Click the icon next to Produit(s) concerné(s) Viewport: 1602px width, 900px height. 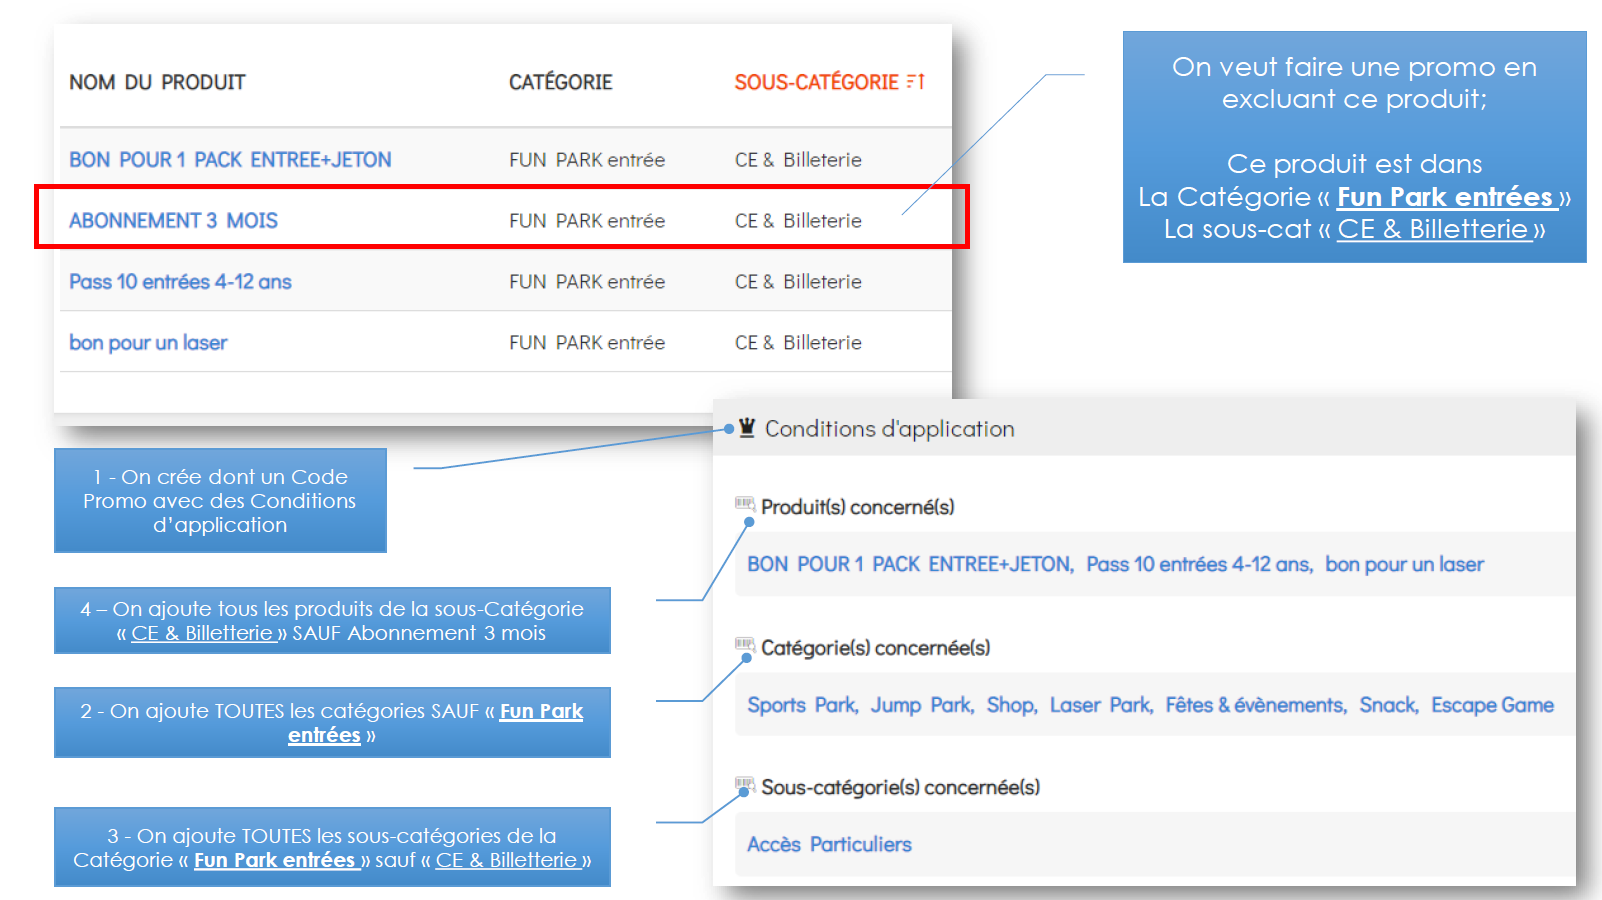744,504
